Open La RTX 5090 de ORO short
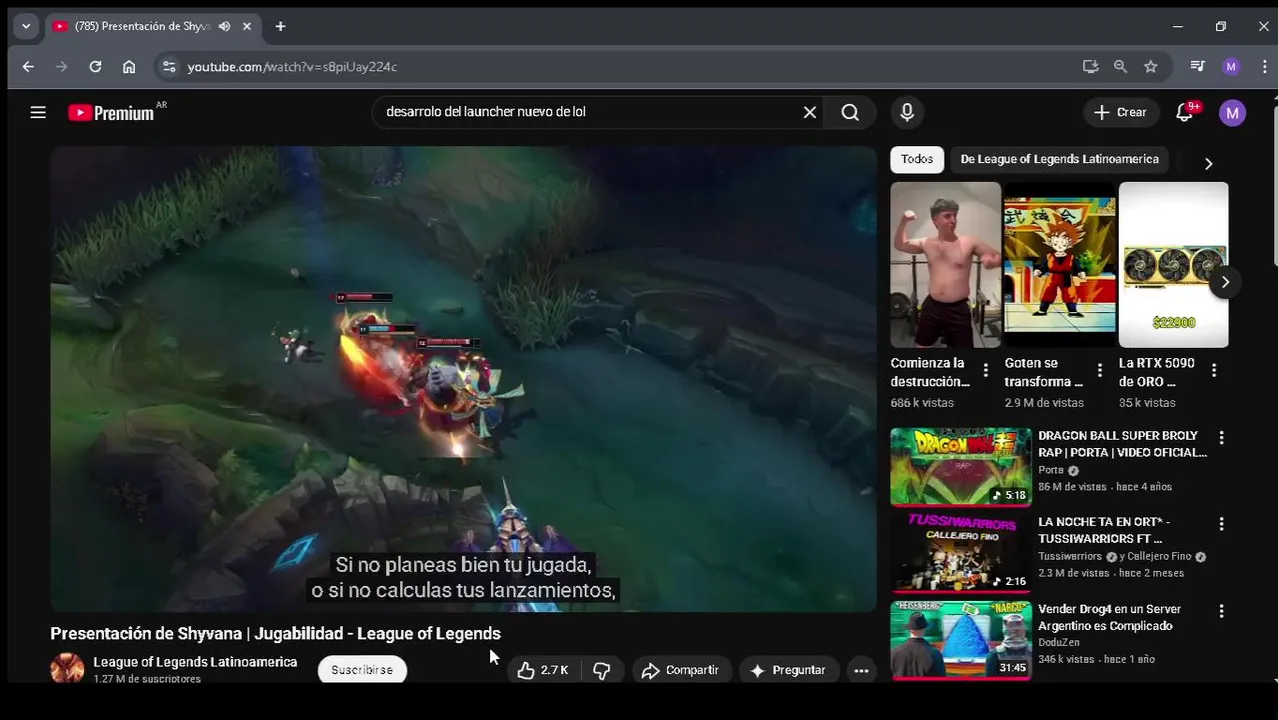Image resolution: width=1278 pixels, height=720 pixels. 1173,264
